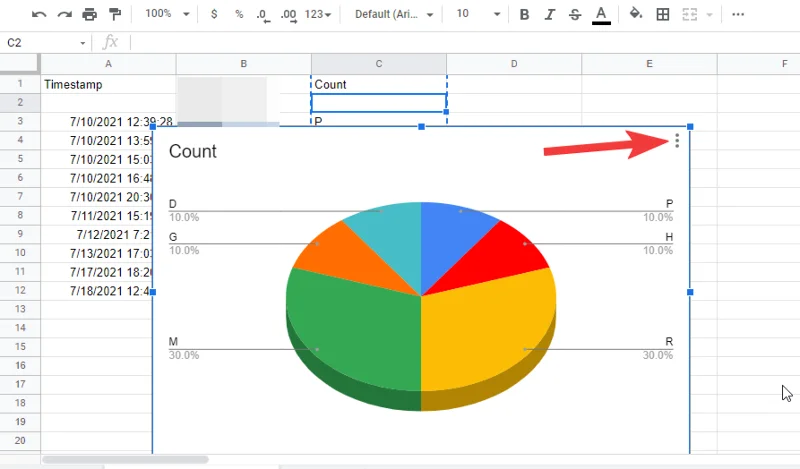Click the D 10.0% data label
This screenshot has width=800, height=469.
click(184, 210)
